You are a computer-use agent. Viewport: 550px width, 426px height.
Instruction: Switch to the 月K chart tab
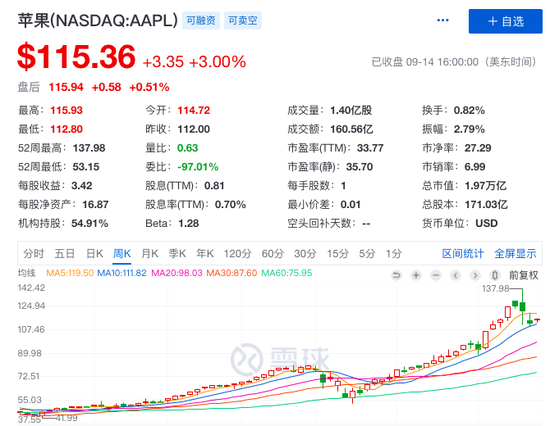pyautogui.click(x=150, y=253)
